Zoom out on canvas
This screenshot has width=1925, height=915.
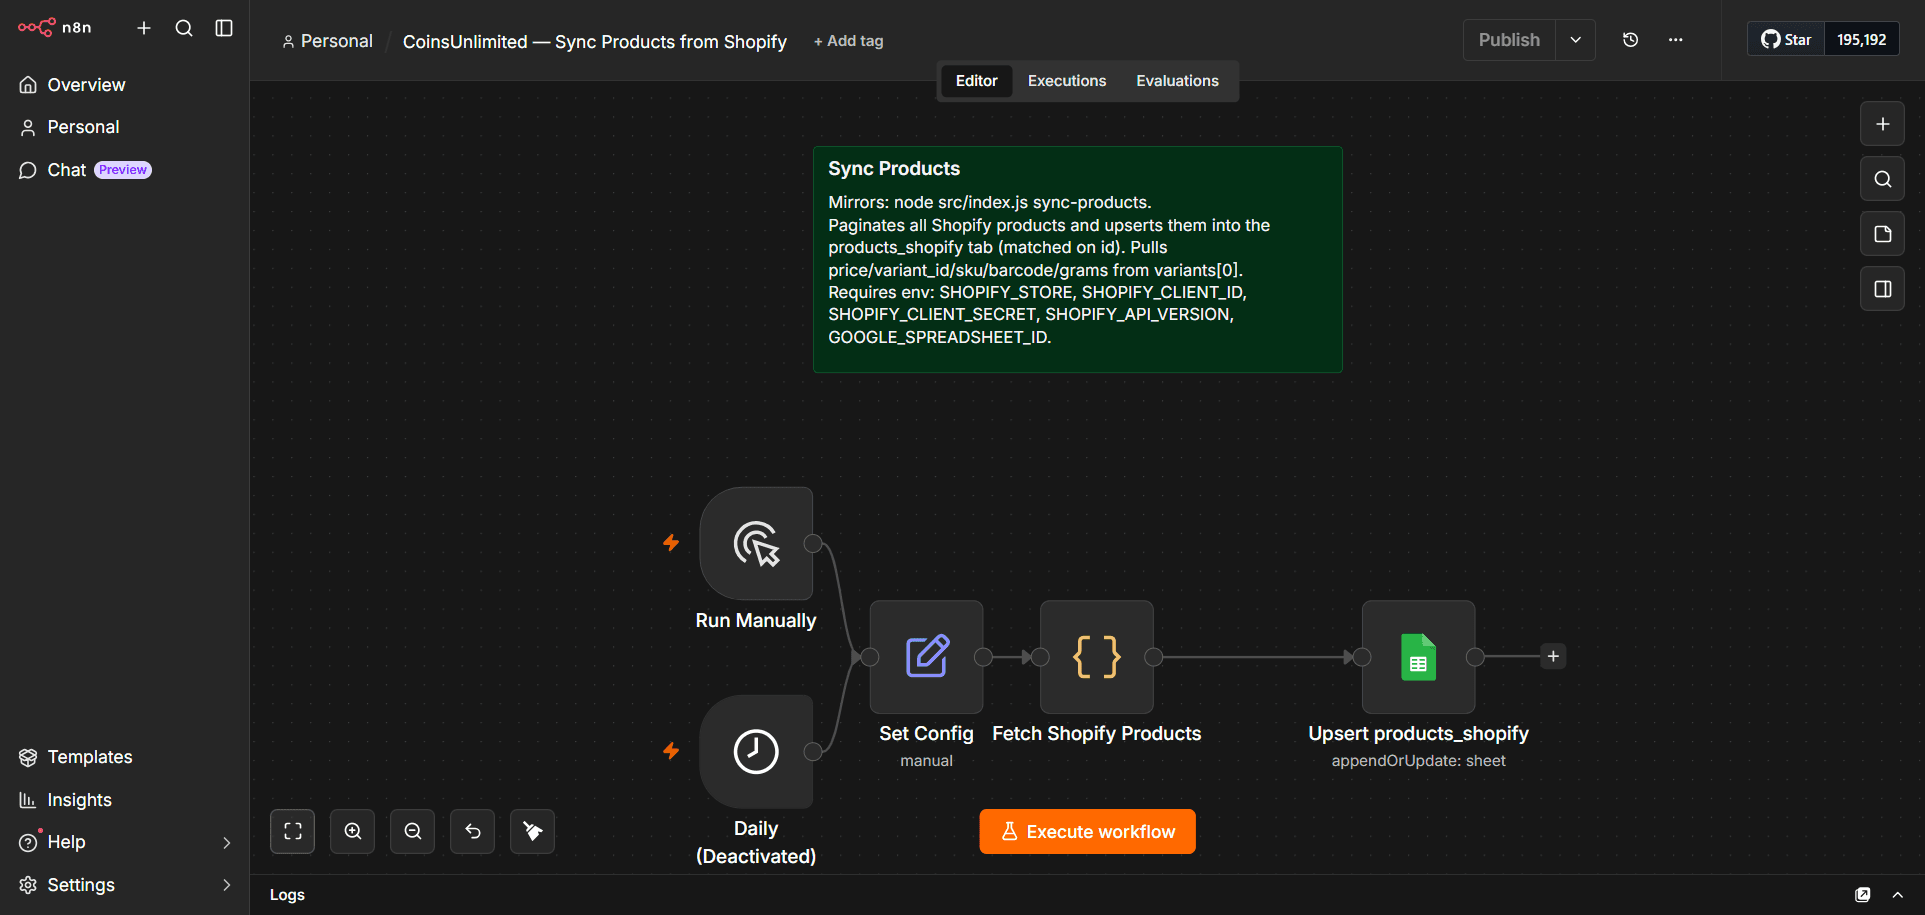pos(413,832)
